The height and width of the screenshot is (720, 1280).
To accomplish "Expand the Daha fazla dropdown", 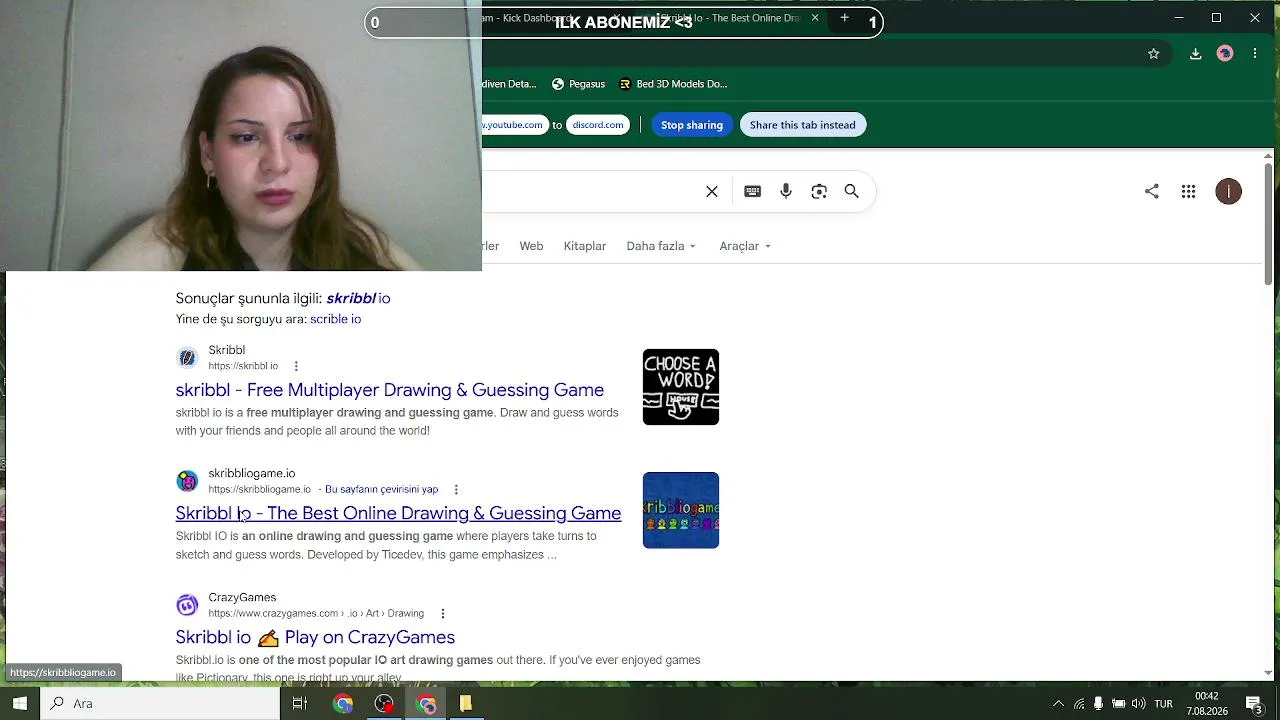I will click(x=661, y=246).
